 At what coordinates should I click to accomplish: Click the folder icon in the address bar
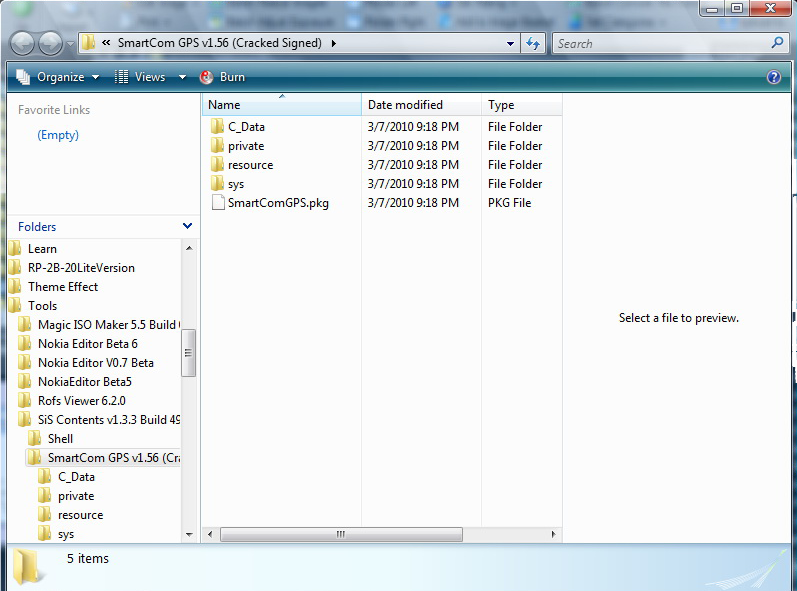pyautogui.click(x=88, y=43)
